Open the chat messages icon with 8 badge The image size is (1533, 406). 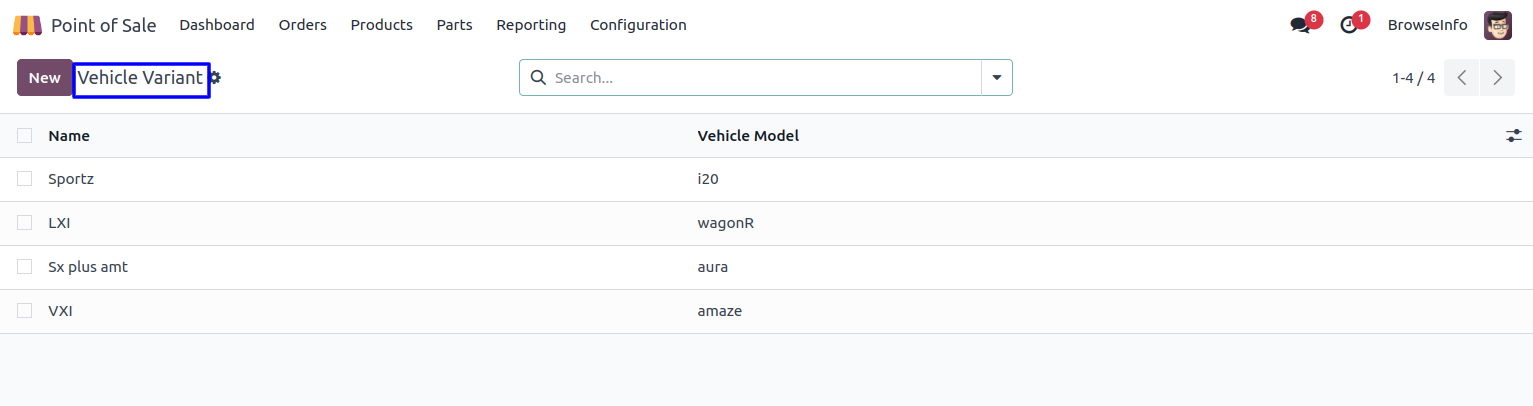(1300, 25)
